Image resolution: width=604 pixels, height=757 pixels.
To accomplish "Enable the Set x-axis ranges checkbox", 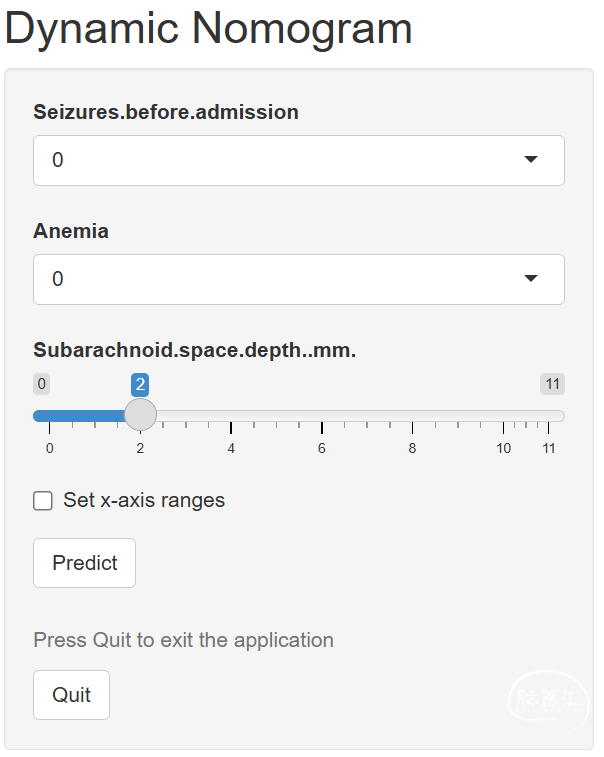I will pyautogui.click(x=43, y=501).
